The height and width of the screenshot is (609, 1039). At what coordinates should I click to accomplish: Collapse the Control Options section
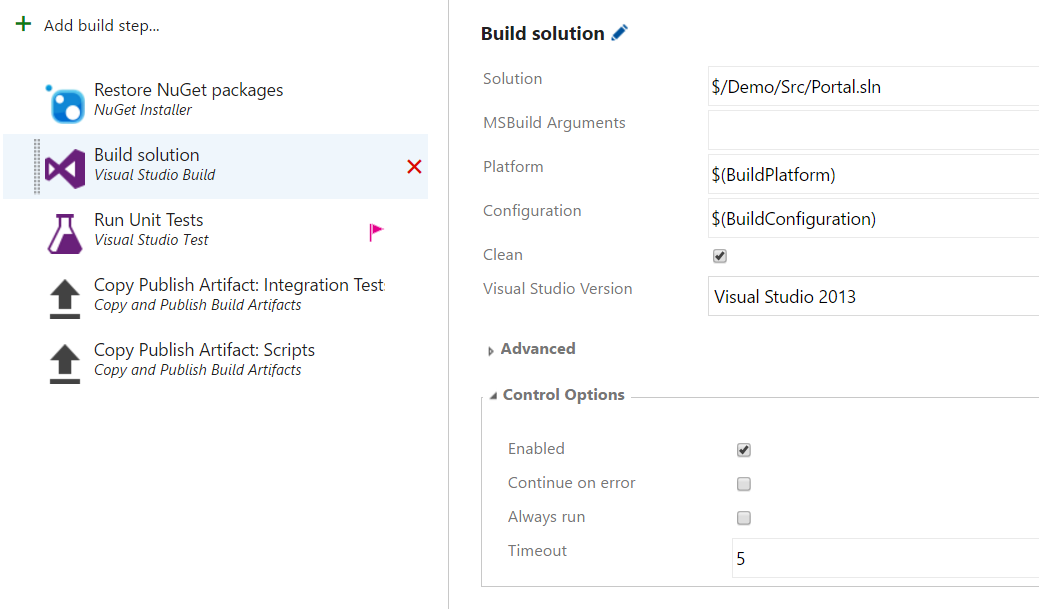[493, 396]
